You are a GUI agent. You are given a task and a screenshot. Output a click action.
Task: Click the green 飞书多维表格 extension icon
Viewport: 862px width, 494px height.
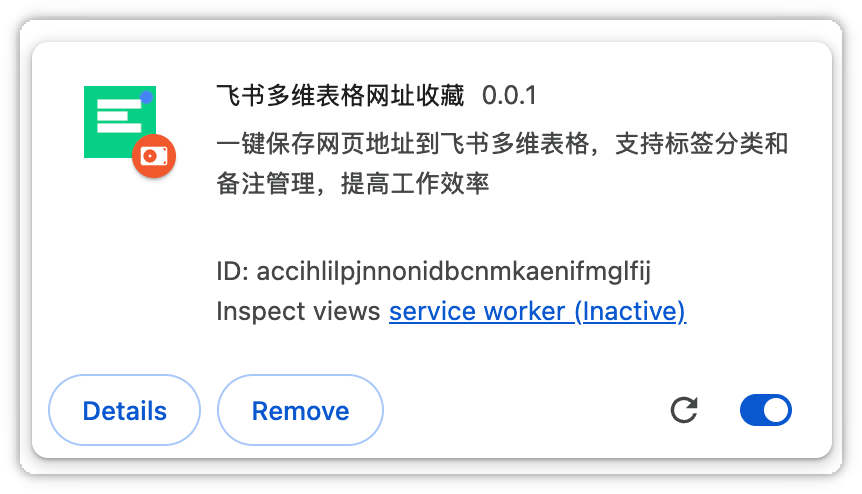[120, 122]
